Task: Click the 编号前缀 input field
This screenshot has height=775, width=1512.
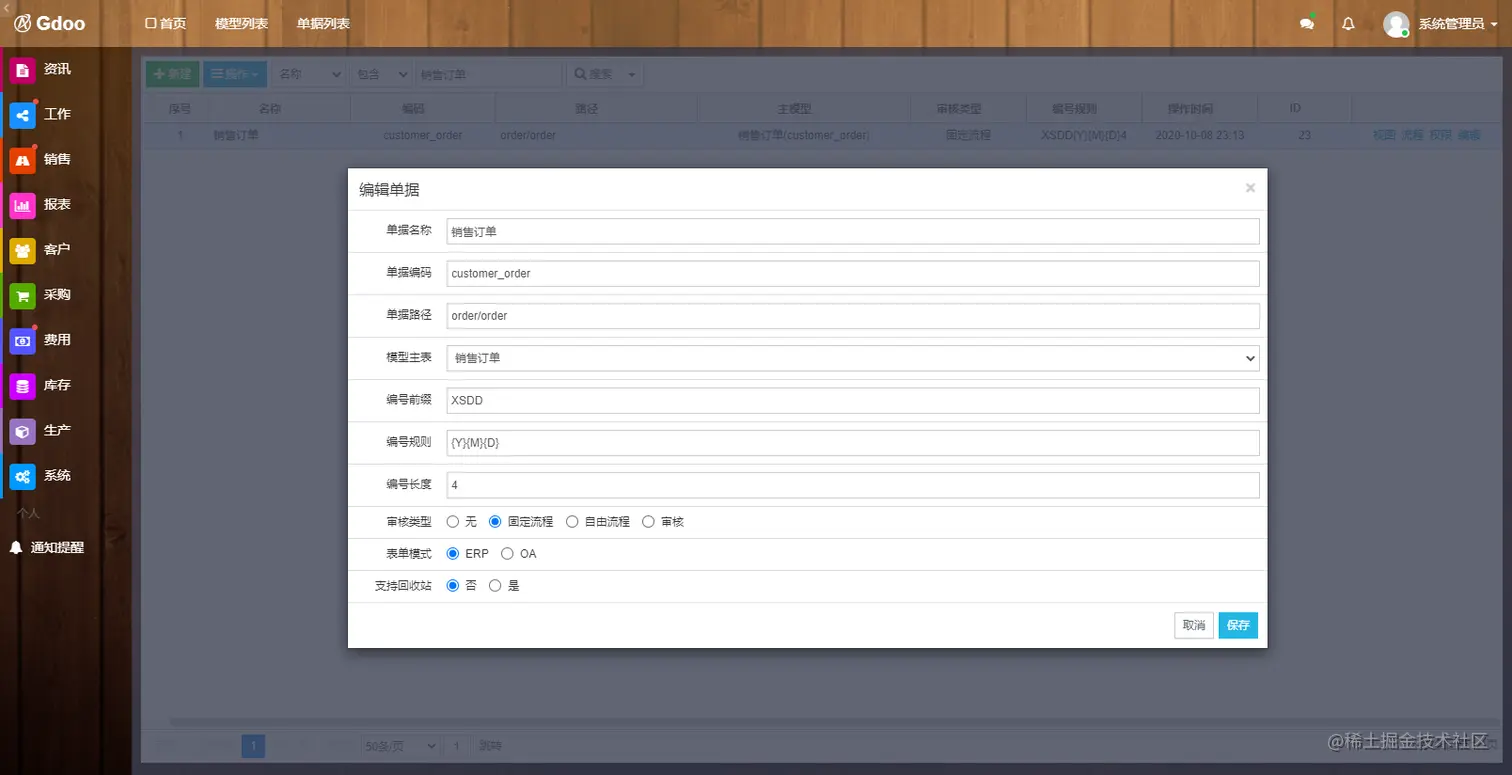Action: pos(853,400)
